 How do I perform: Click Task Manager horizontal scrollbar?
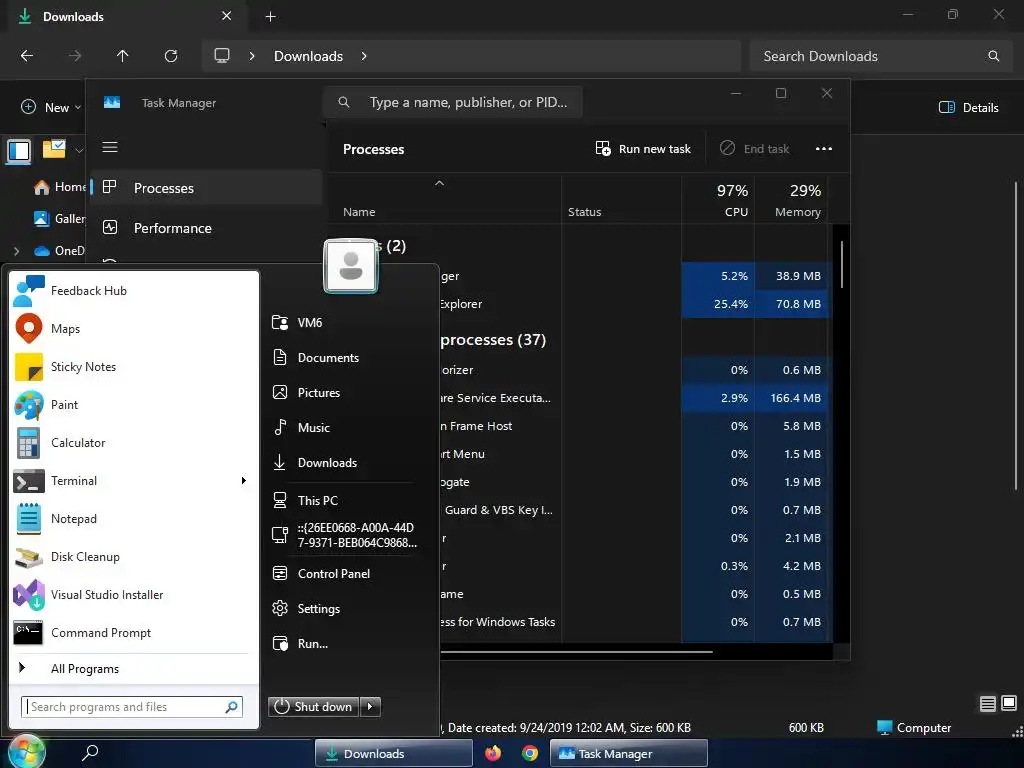coord(576,651)
